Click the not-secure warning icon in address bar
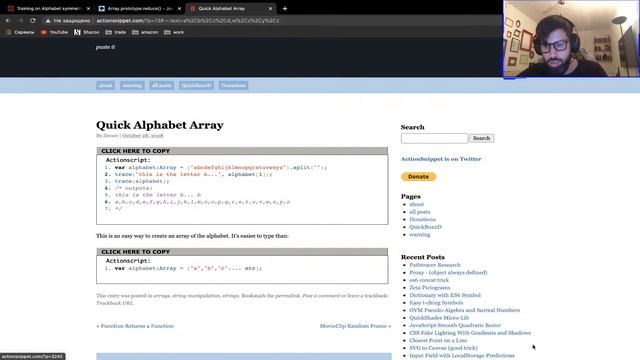 point(48,20)
